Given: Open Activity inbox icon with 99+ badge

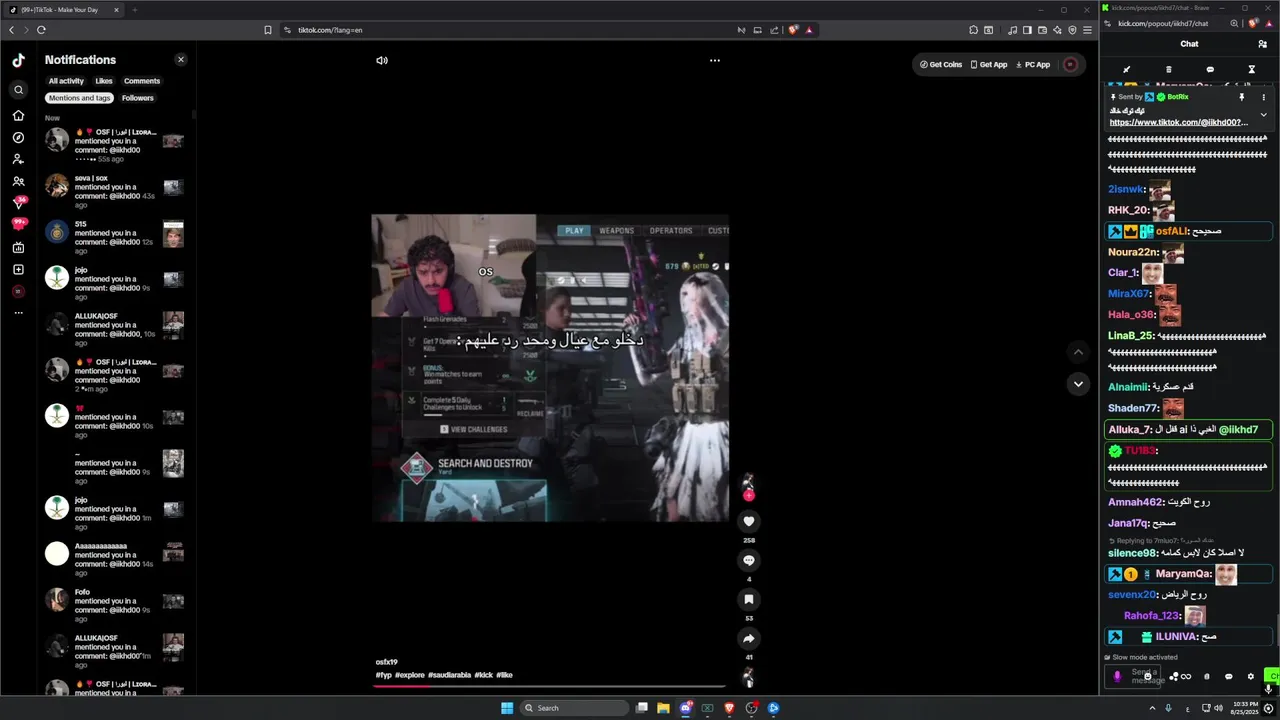Looking at the screenshot, I should (18, 225).
